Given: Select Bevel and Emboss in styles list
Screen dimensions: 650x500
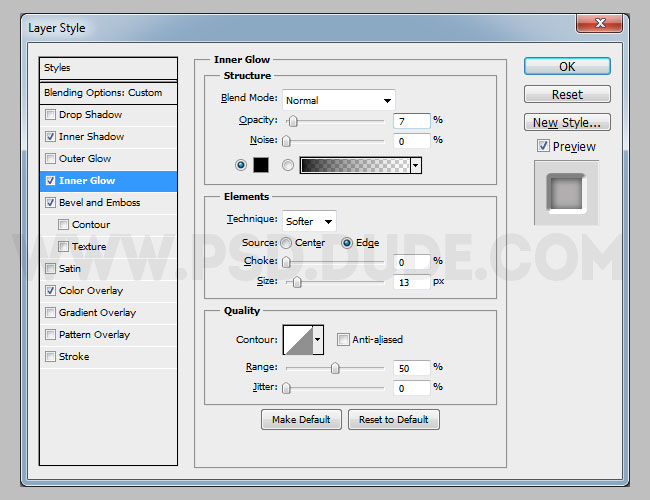Looking at the screenshot, I should pos(100,203).
